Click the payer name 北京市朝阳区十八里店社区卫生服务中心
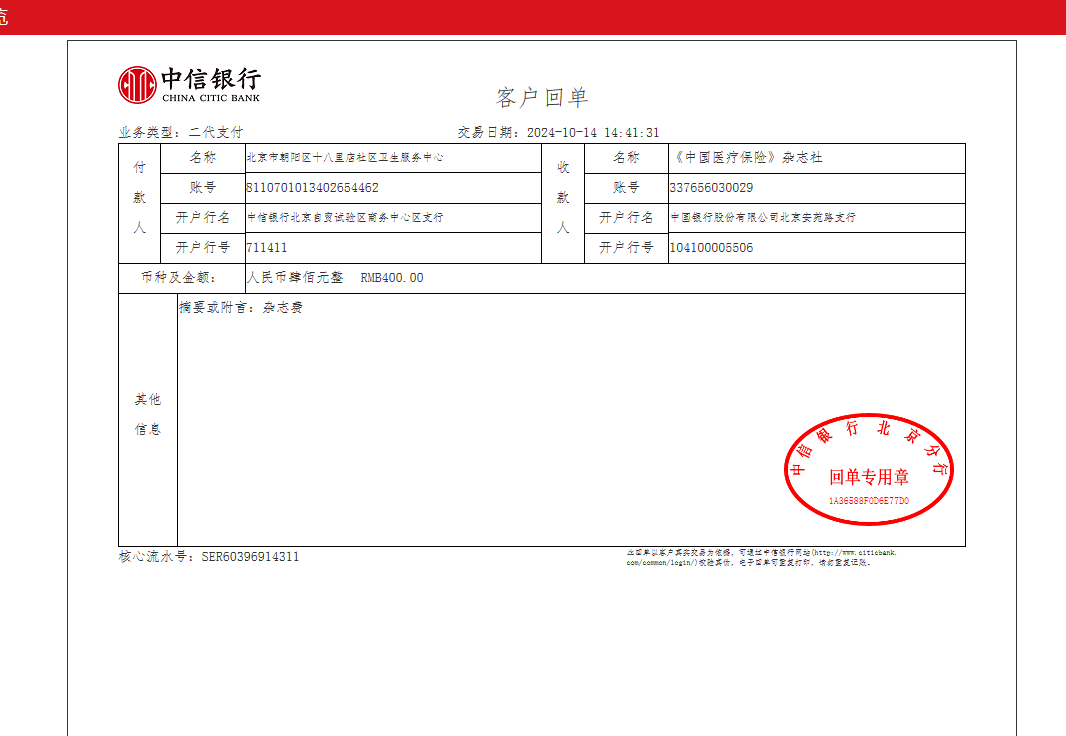Viewport: 1066px width, 736px height. click(345, 158)
